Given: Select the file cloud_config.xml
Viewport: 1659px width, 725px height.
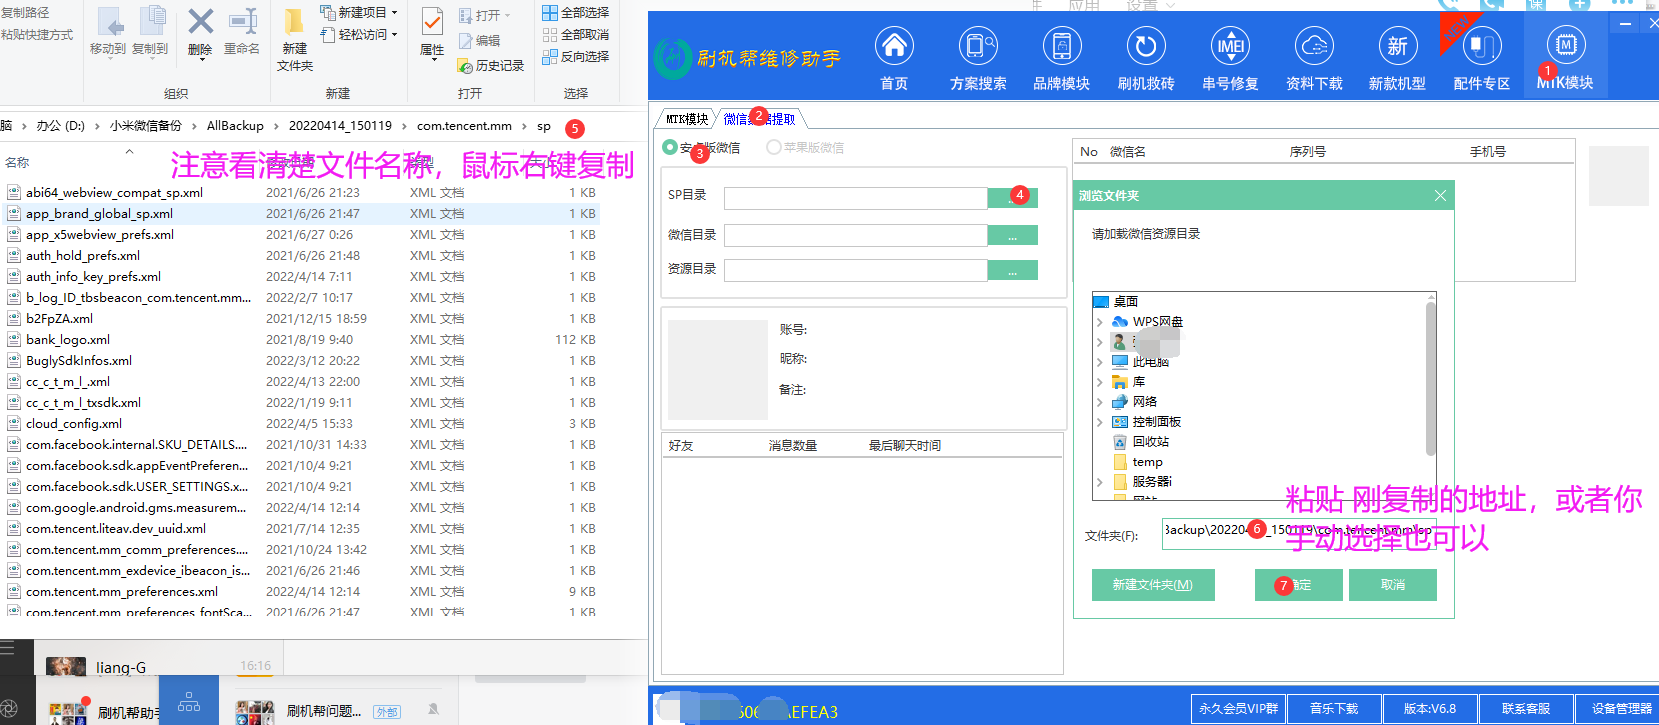Looking at the screenshot, I should click(x=300, y=424).
